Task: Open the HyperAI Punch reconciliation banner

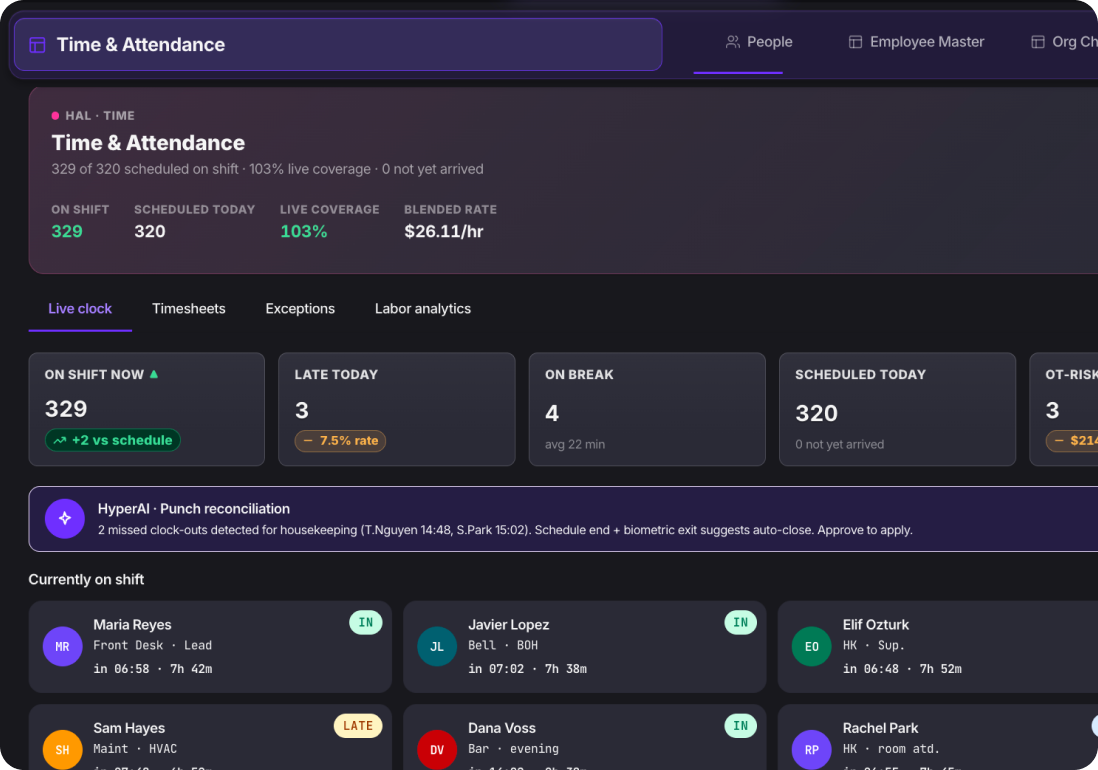Action: [x=563, y=519]
